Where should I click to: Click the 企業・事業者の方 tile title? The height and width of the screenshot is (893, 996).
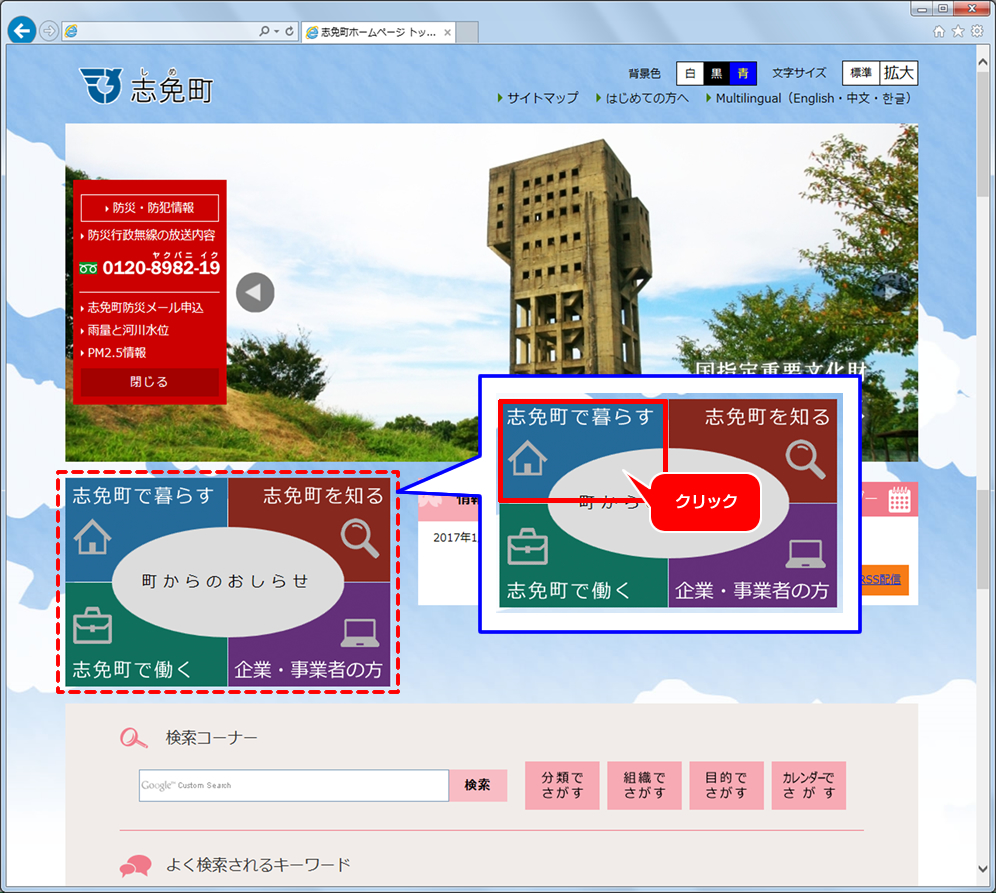(308, 669)
